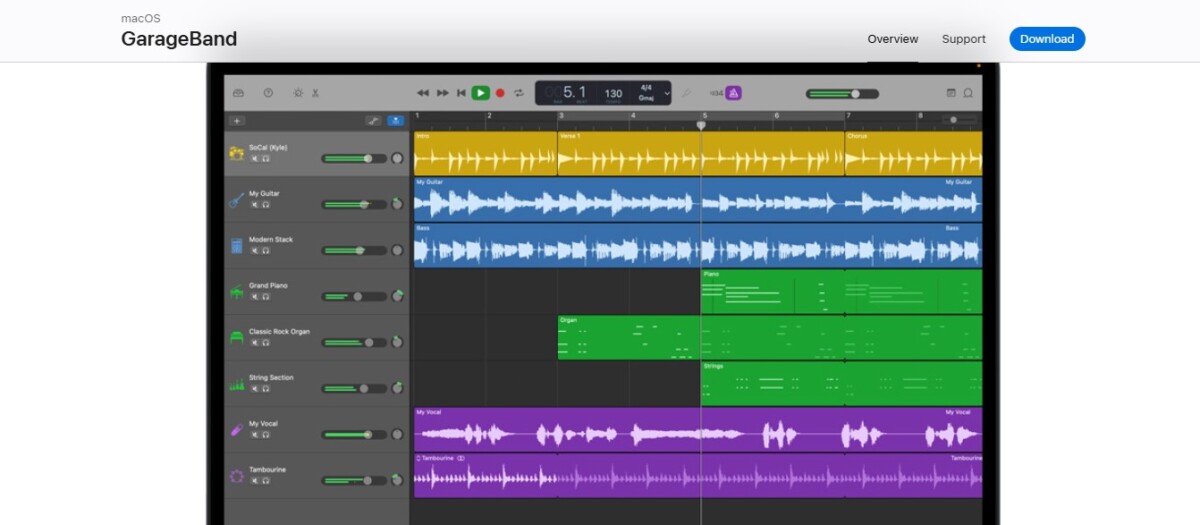
Task: Toggle the Cycle loop mode
Action: pyautogui.click(x=519, y=93)
